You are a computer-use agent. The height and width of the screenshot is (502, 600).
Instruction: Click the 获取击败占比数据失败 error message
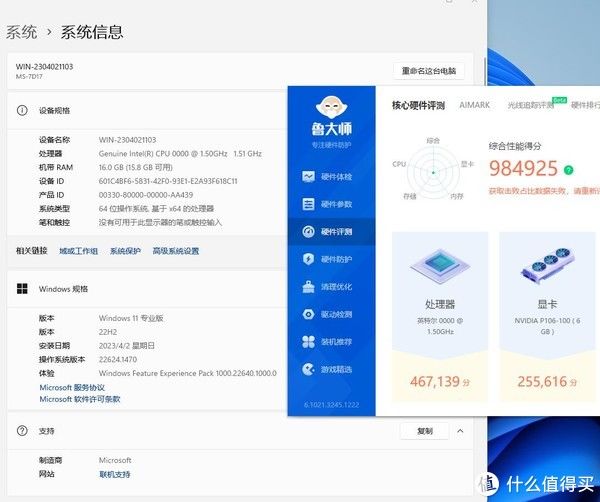[x=544, y=191]
